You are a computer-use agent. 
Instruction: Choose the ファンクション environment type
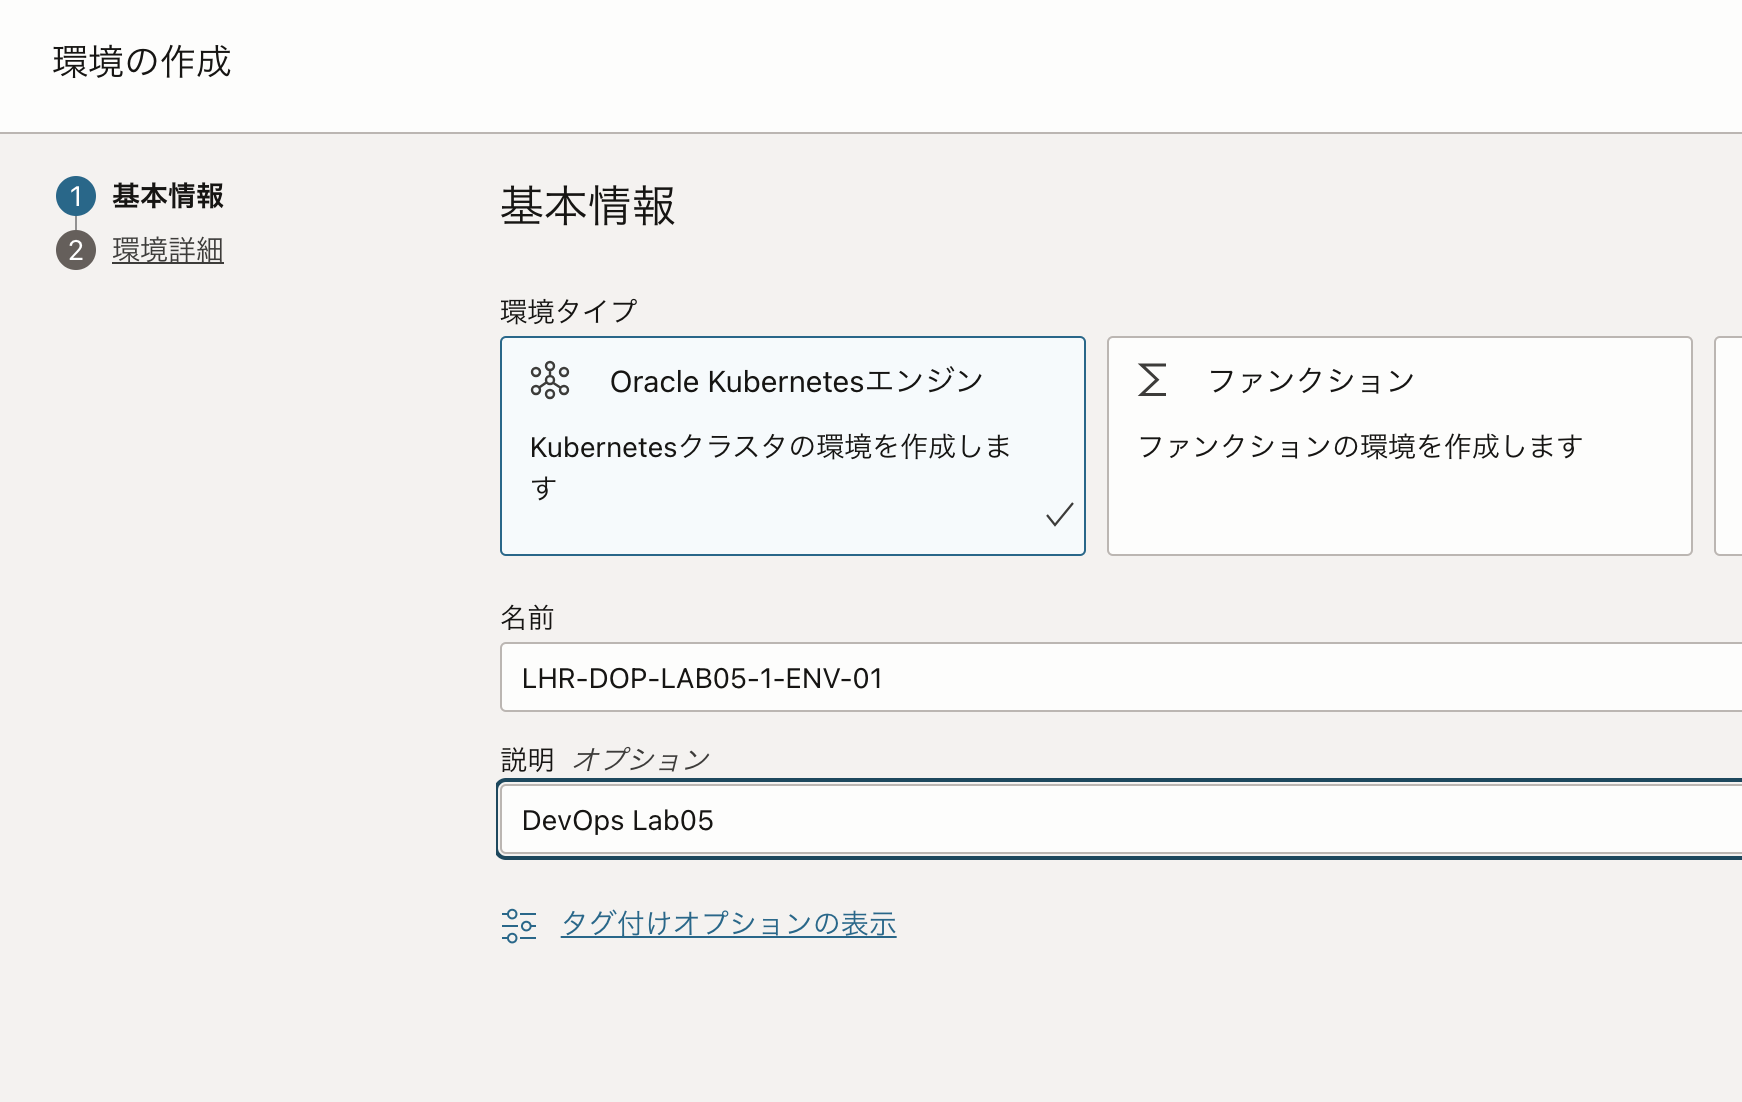coord(1398,445)
